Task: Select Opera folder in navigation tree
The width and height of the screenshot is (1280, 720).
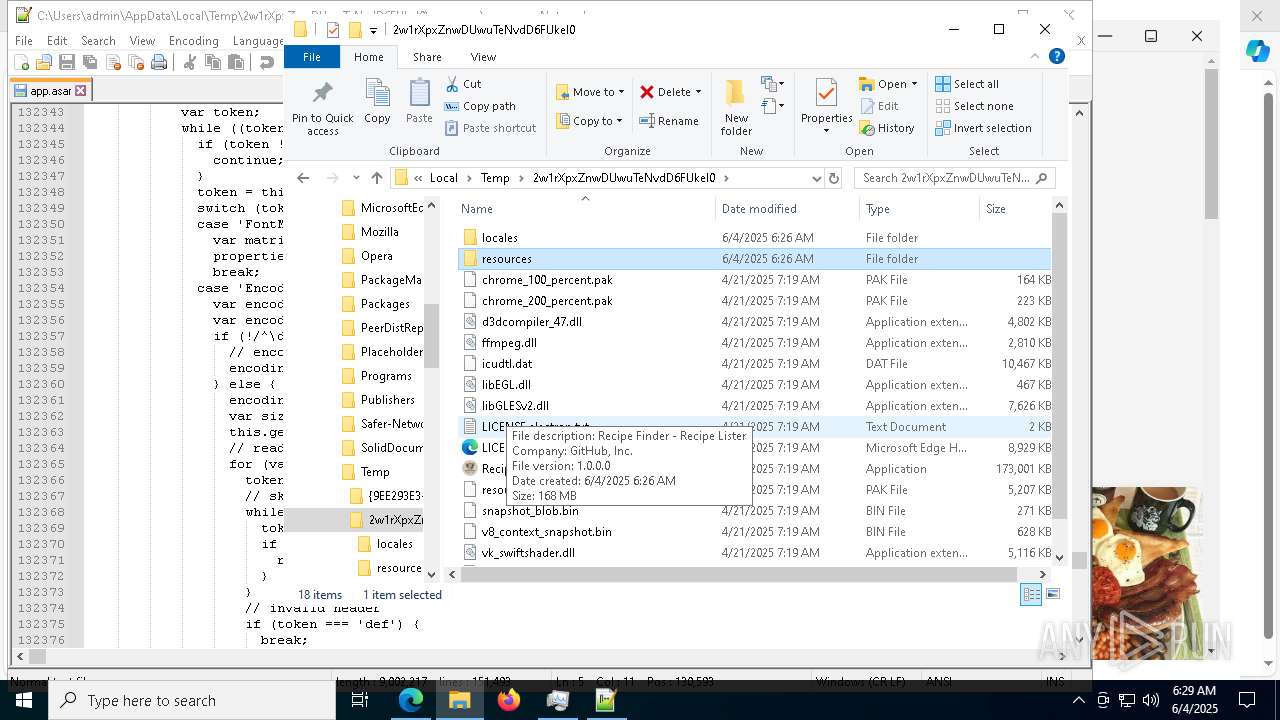Action: coord(377,256)
